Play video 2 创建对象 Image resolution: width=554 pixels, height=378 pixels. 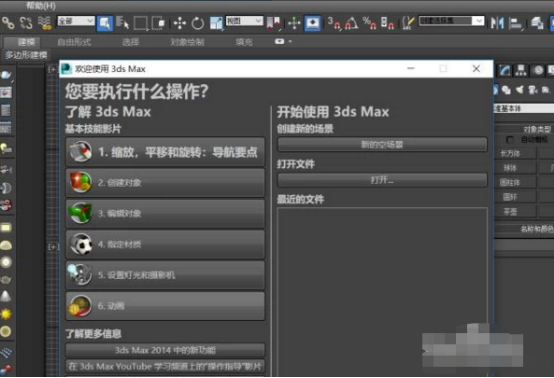point(165,183)
